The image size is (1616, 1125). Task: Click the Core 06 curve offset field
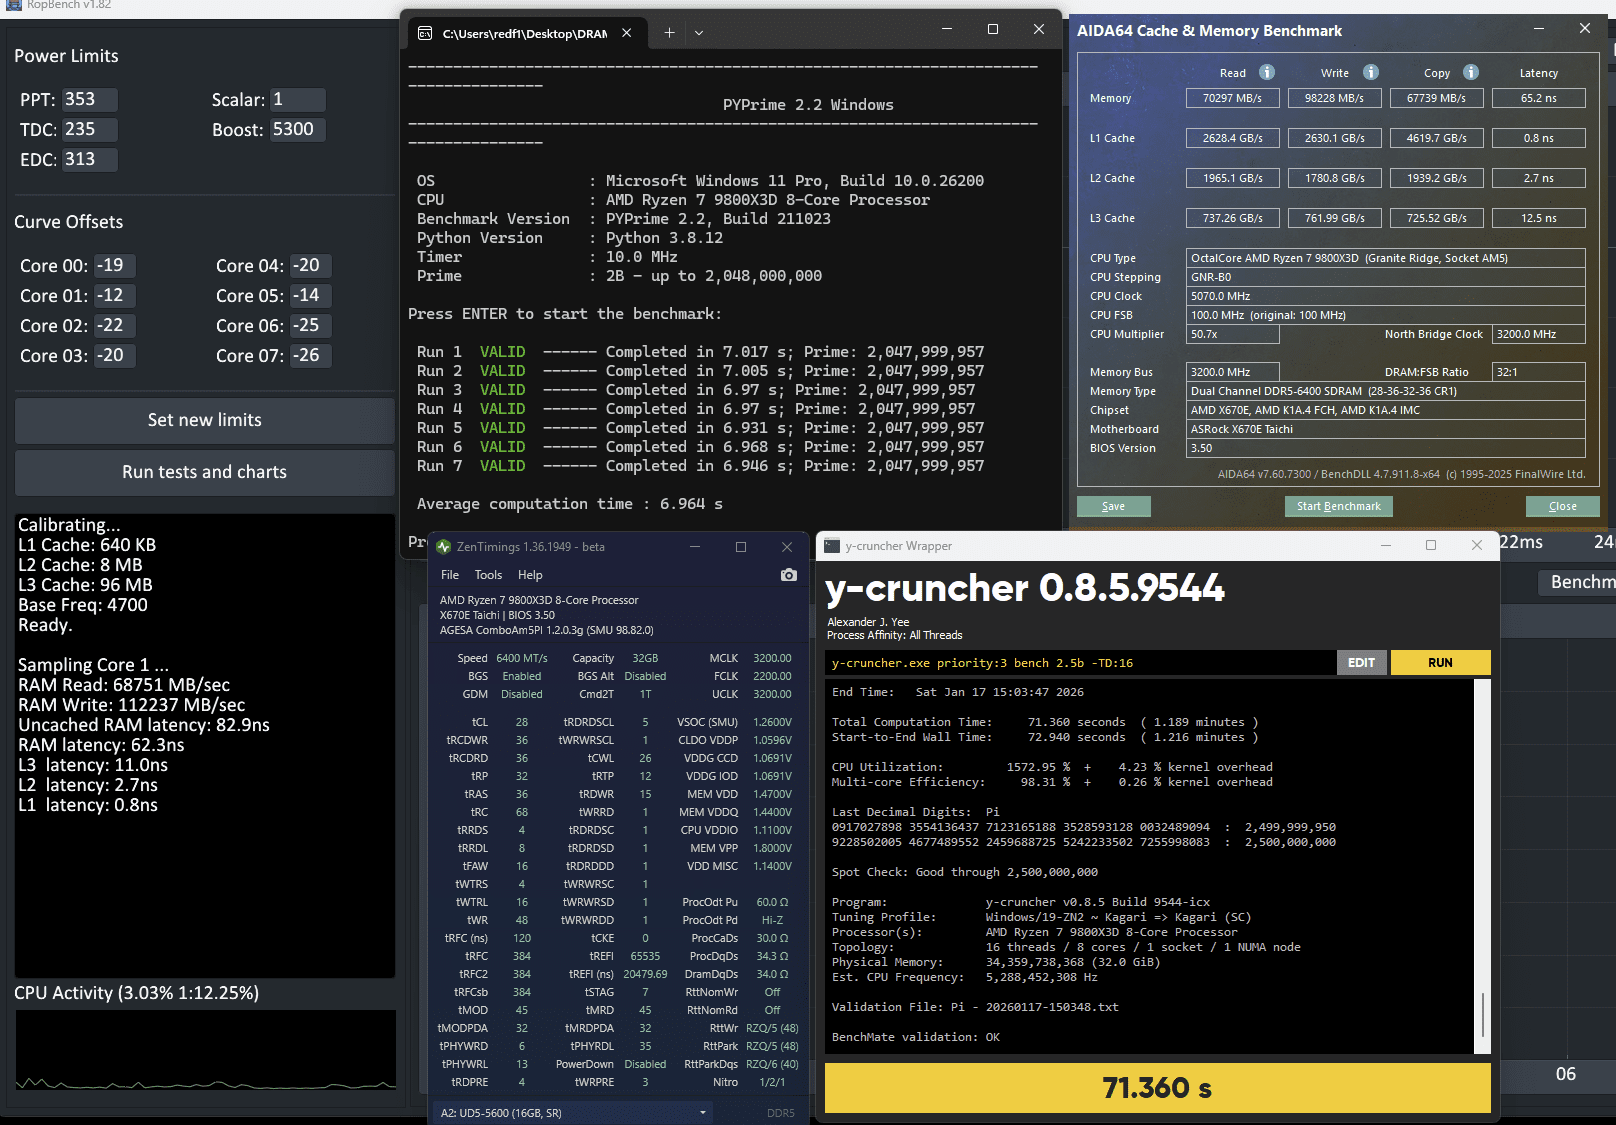pyautogui.click(x=311, y=326)
